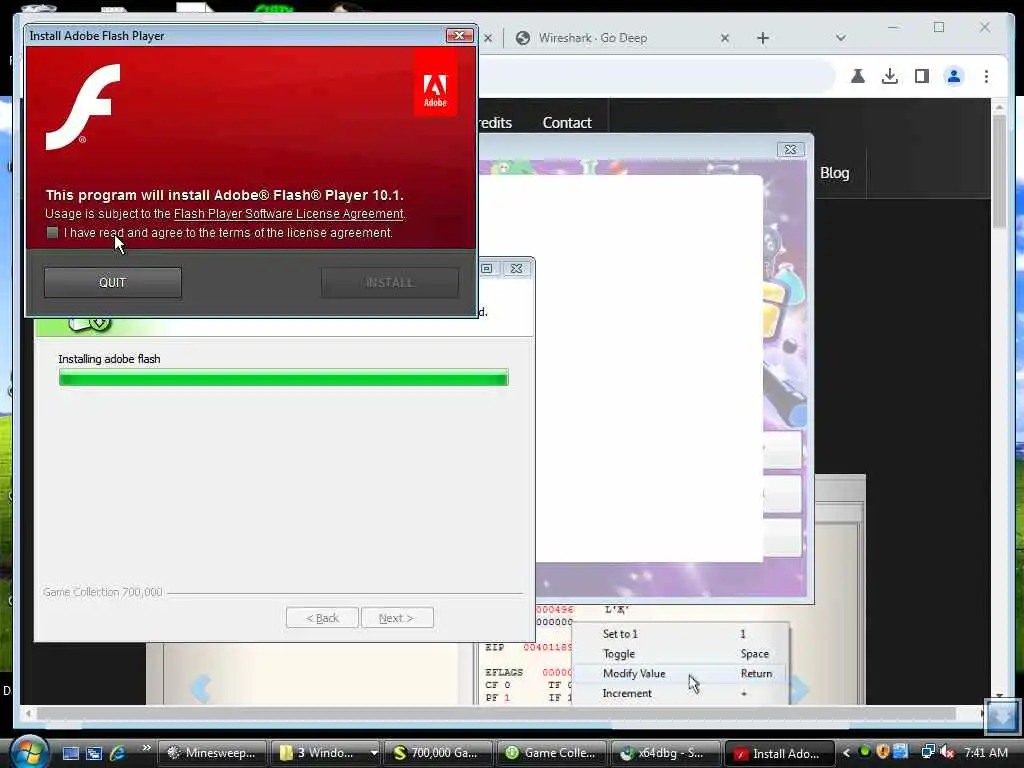Close the Wireshark - Go Deep tab

coord(725,38)
